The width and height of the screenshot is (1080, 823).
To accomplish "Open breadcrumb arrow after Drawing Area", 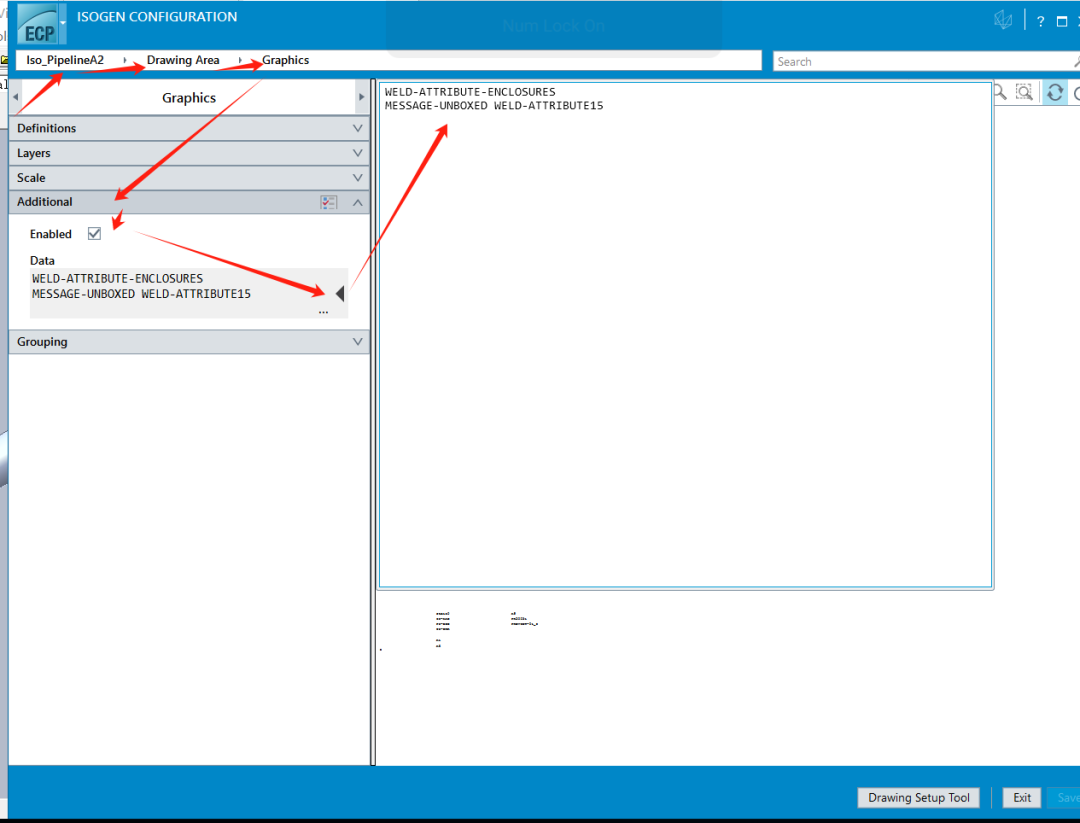I will point(240,60).
